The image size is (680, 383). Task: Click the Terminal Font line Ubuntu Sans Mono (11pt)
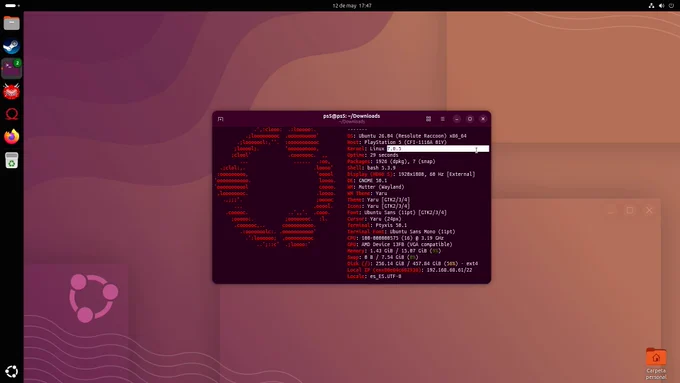tap(401, 232)
